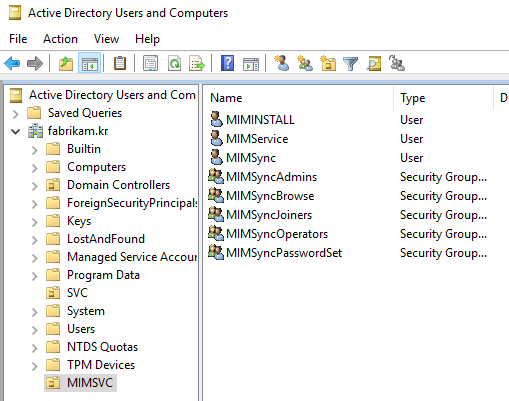
Task: Open the File menu
Action: (18, 39)
